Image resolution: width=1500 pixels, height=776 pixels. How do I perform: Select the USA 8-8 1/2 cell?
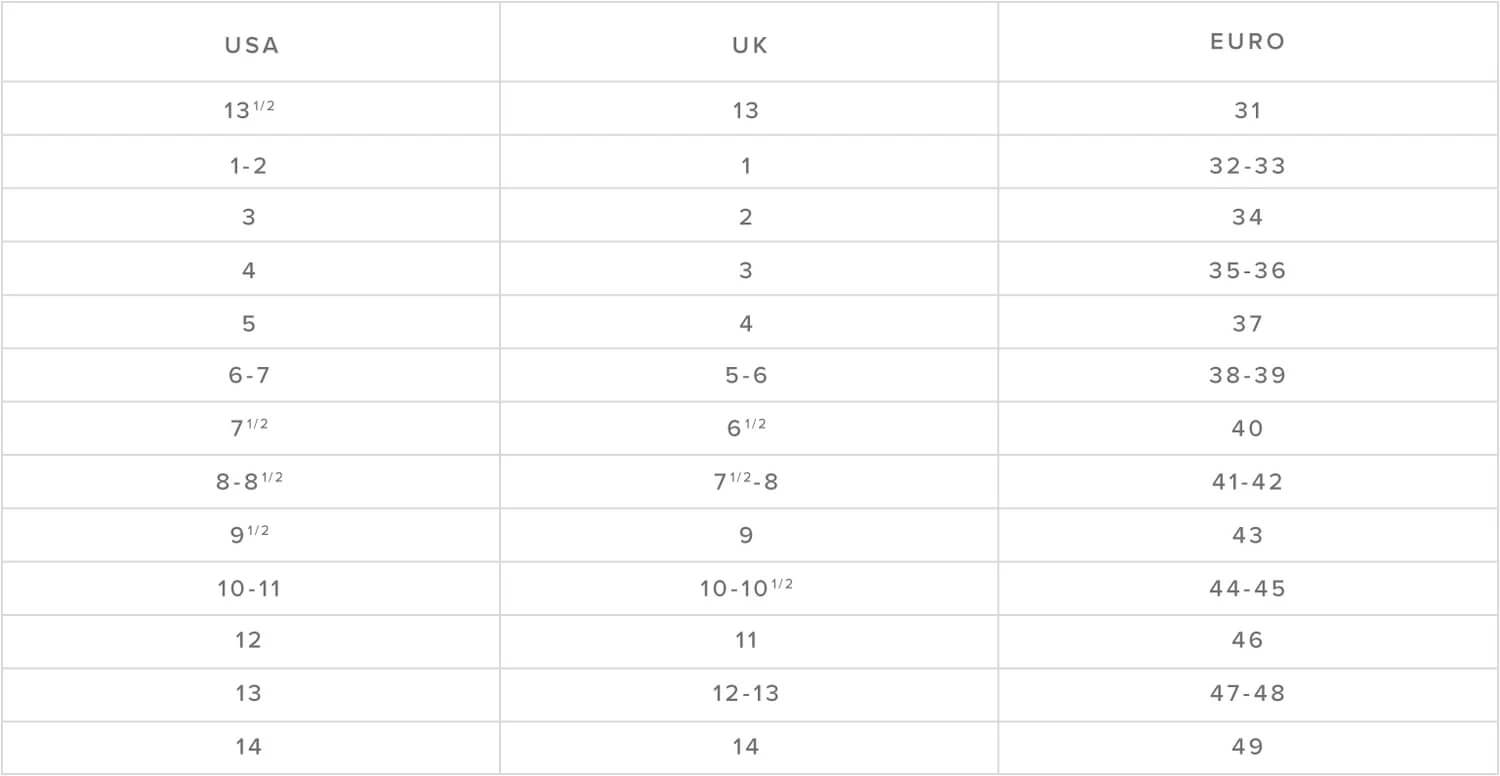[249, 480]
